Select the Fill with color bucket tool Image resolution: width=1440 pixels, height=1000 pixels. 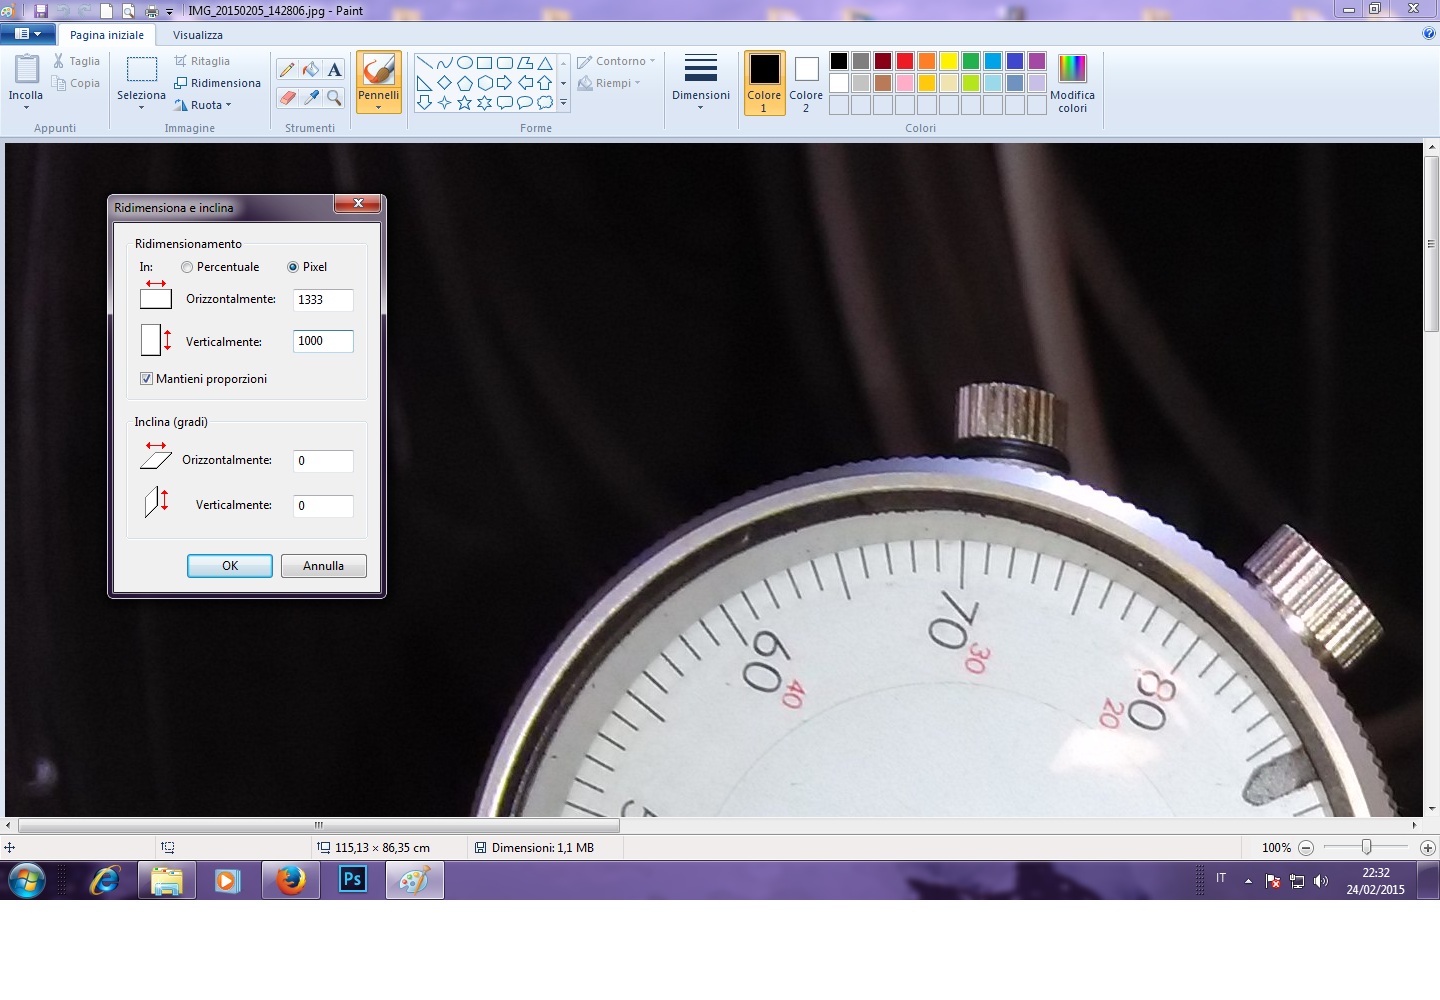(311, 69)
